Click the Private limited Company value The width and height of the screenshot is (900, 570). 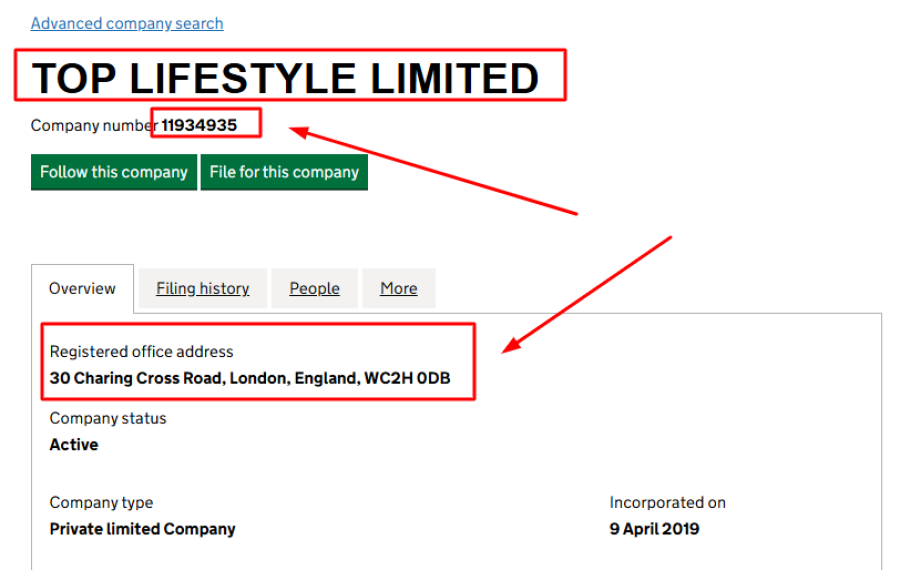click(x=142, y=529)
